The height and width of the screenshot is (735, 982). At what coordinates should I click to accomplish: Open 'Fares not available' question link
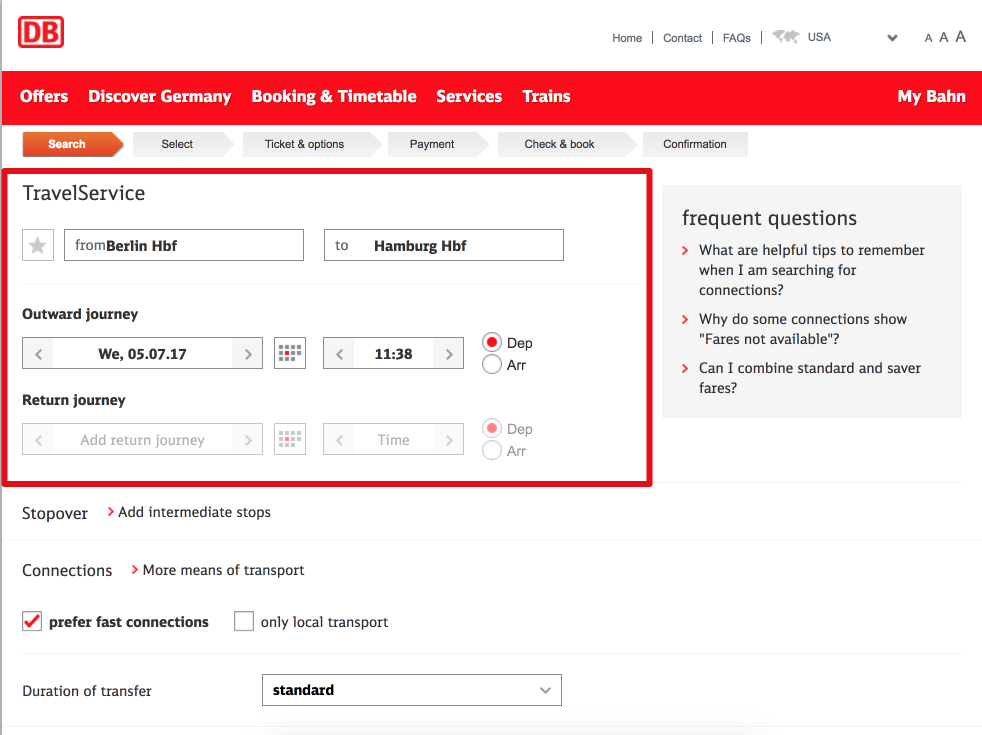coord(803,329)
